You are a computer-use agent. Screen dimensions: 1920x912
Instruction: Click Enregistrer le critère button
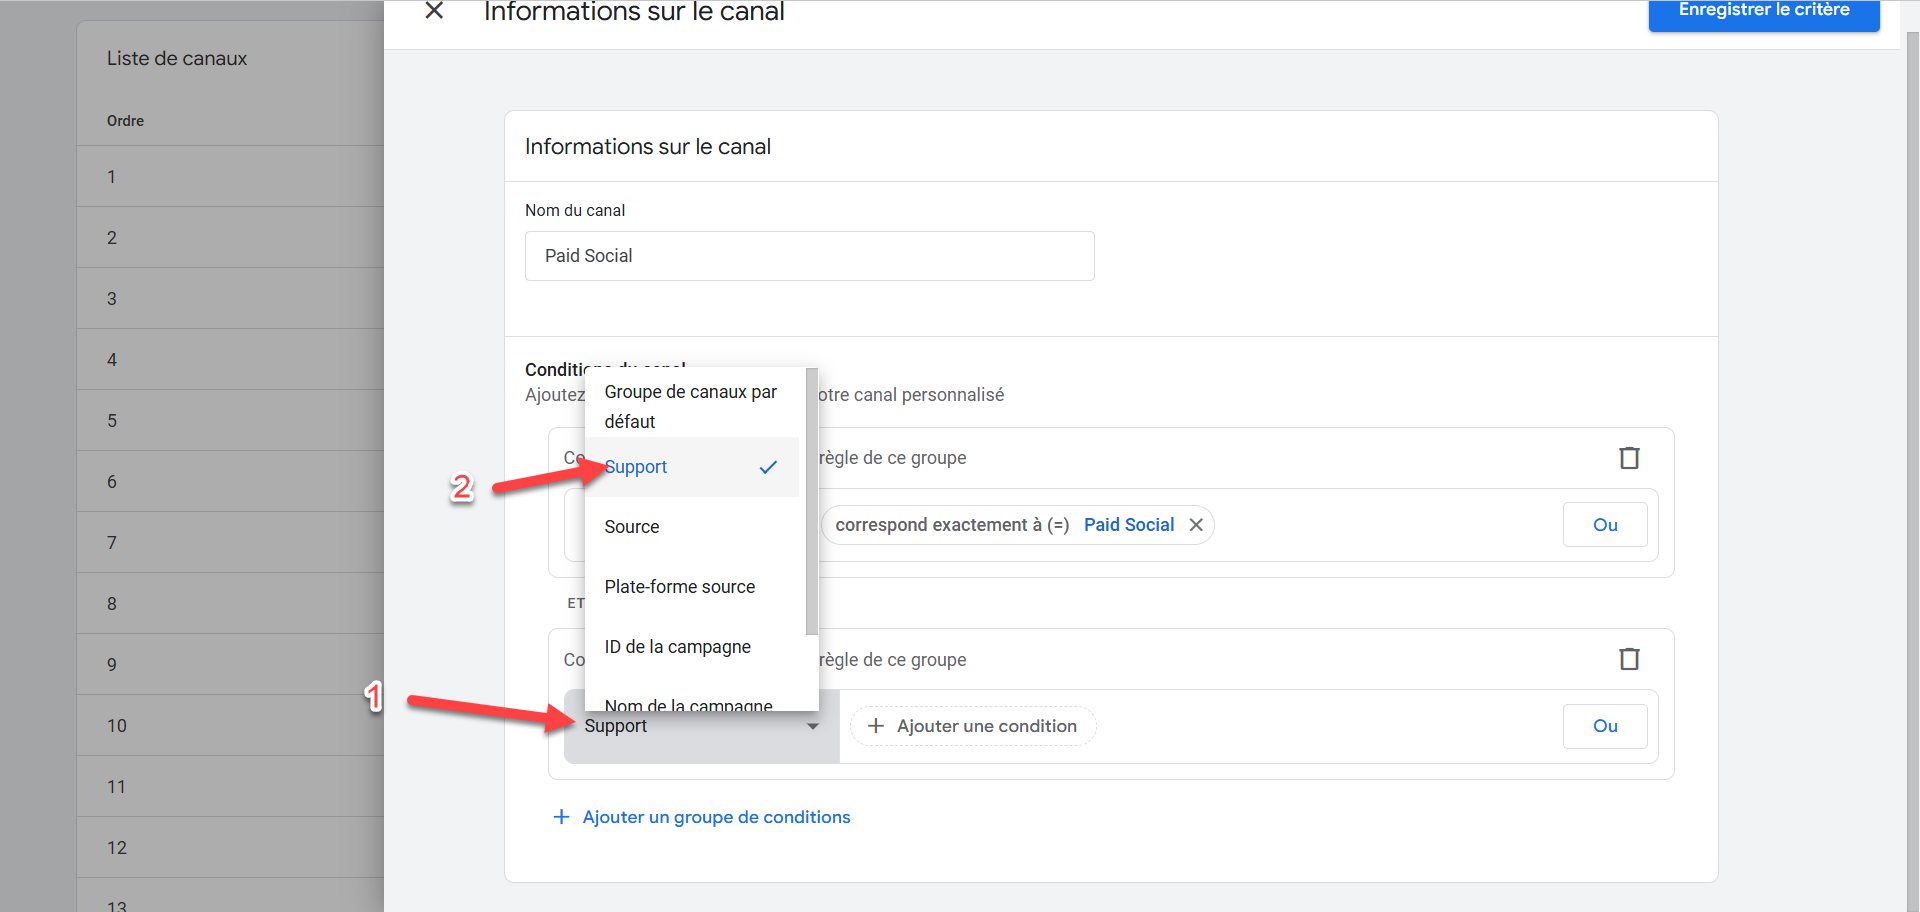1763,12
